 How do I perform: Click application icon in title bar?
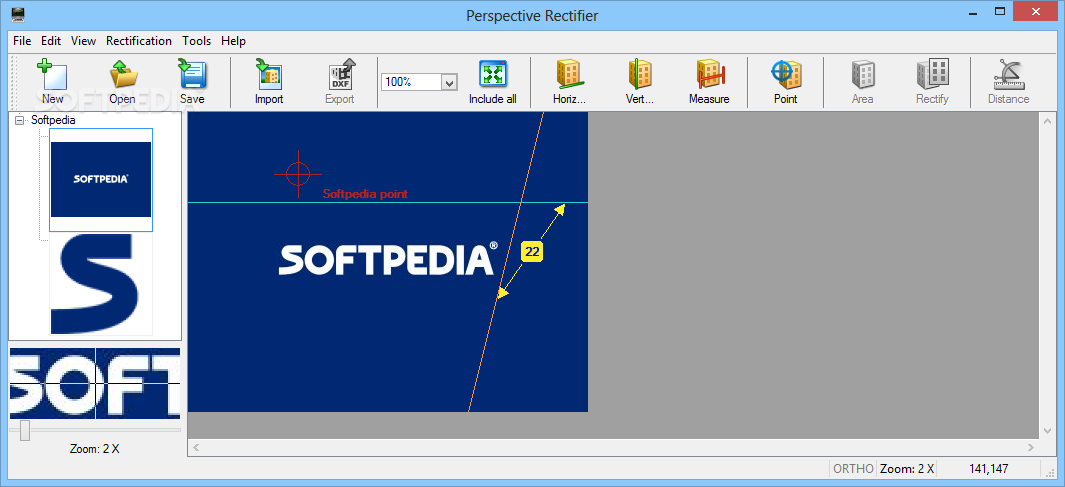pyautogui.click(x=18, y=15)
